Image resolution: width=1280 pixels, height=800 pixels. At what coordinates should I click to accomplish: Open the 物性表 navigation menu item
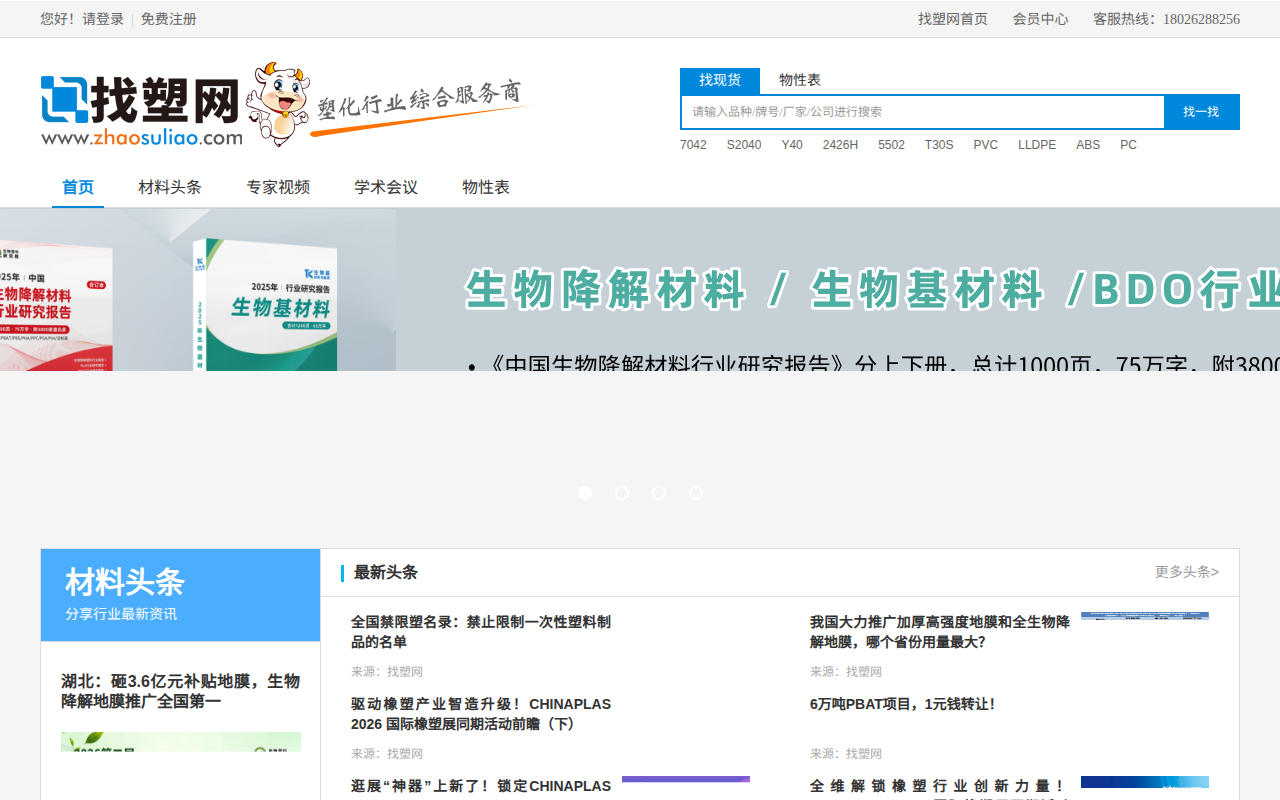tap(486, 187)
